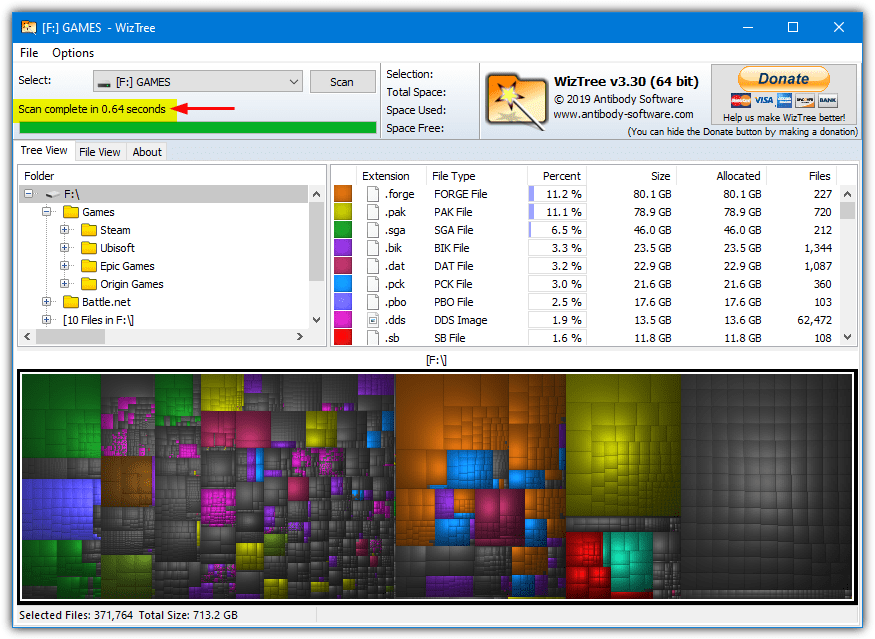
Task: Open the www.antibody-software.com link
Action: (x=623, y=114)
